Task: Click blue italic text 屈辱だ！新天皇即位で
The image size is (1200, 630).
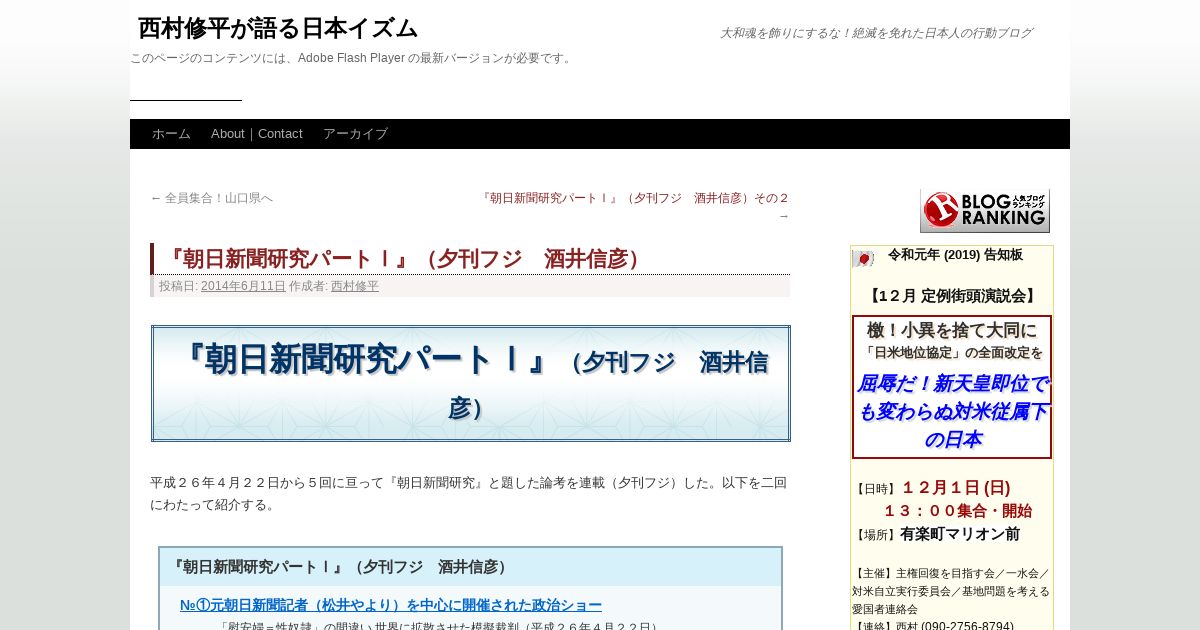Action: click(952, 384)
